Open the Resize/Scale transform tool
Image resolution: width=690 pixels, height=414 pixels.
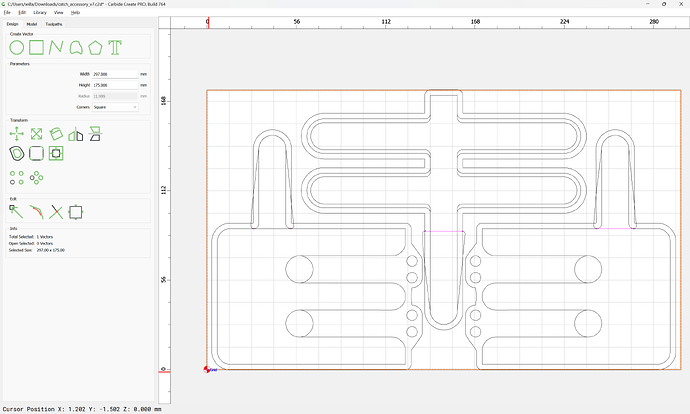(37, 134)
